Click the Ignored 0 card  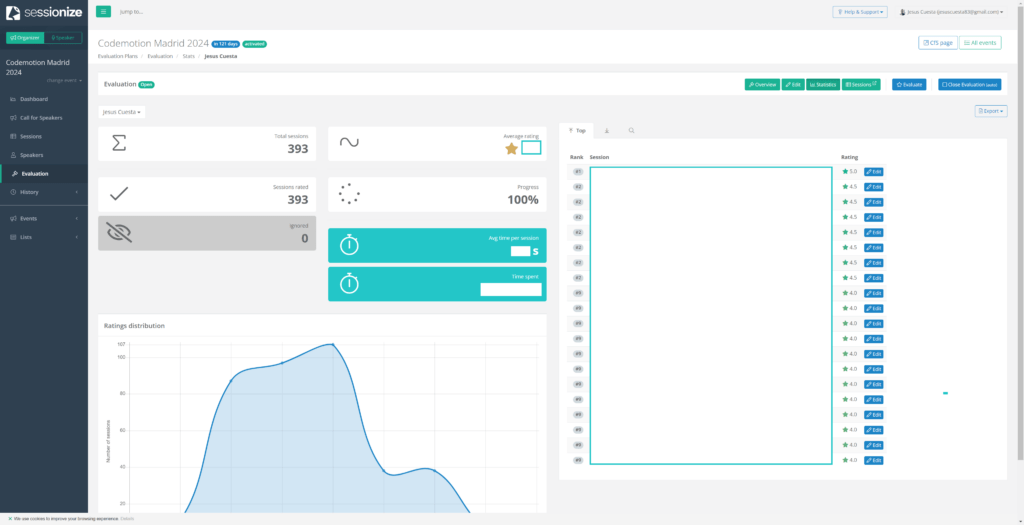(x=207, y=233)
